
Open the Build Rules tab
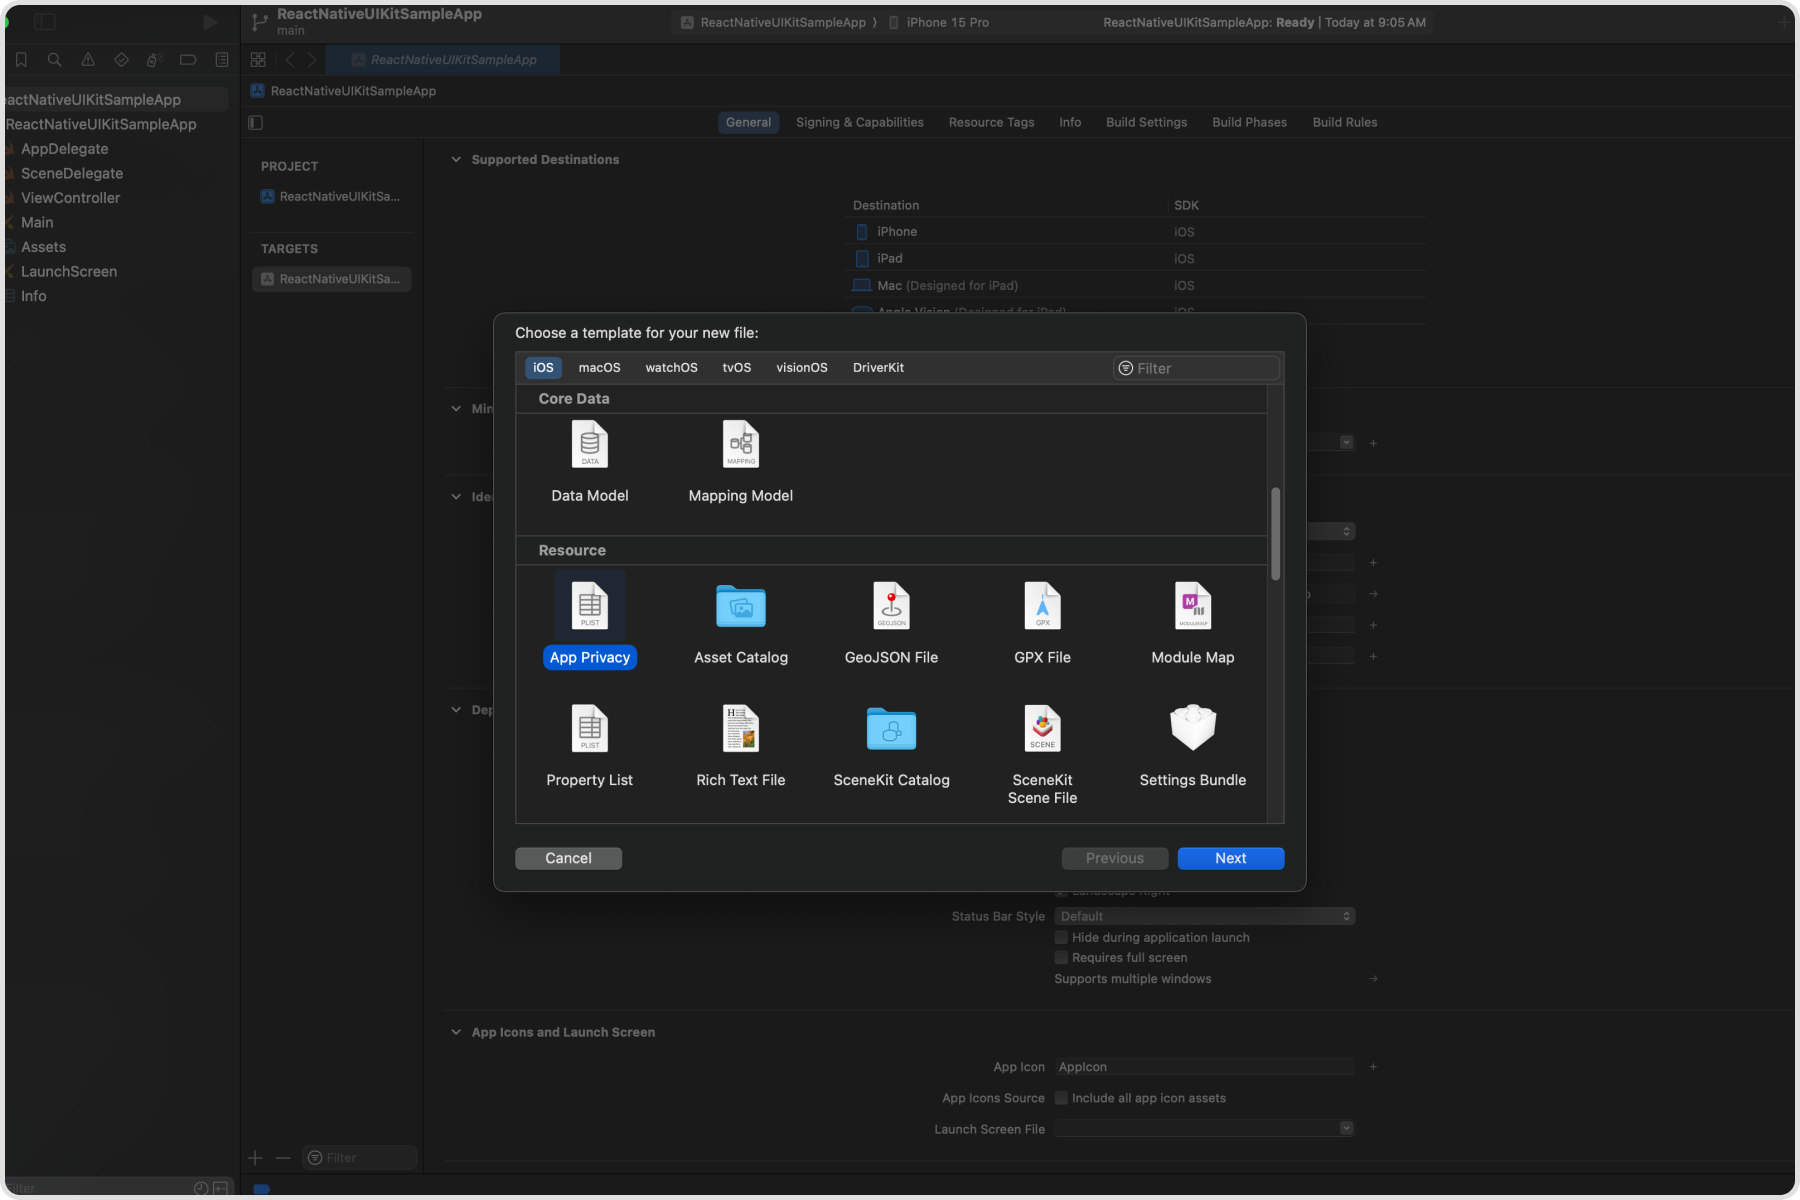click(1345, 122)
